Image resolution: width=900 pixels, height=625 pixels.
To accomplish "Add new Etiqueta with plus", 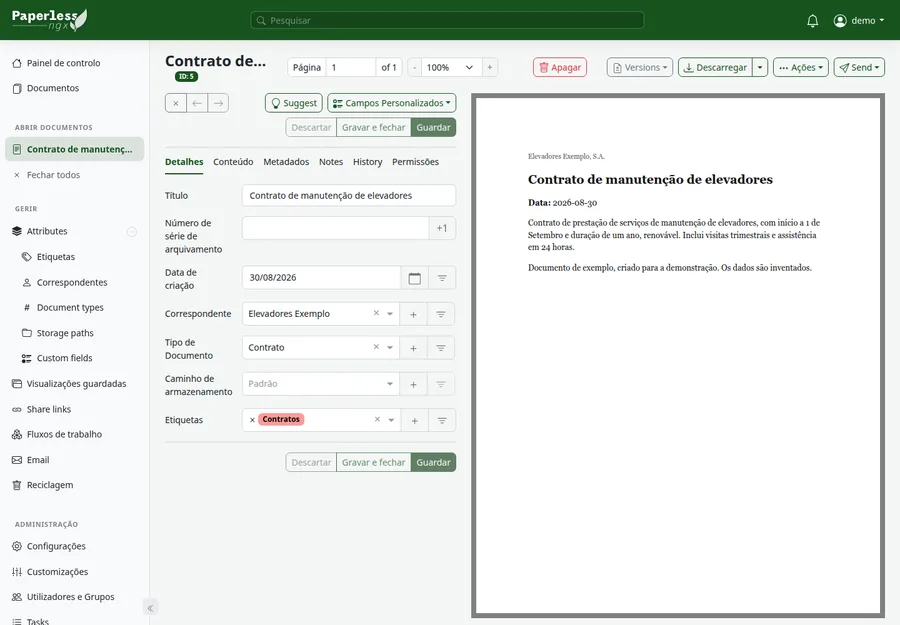I will pyautogui.click(x=414, y=421).
